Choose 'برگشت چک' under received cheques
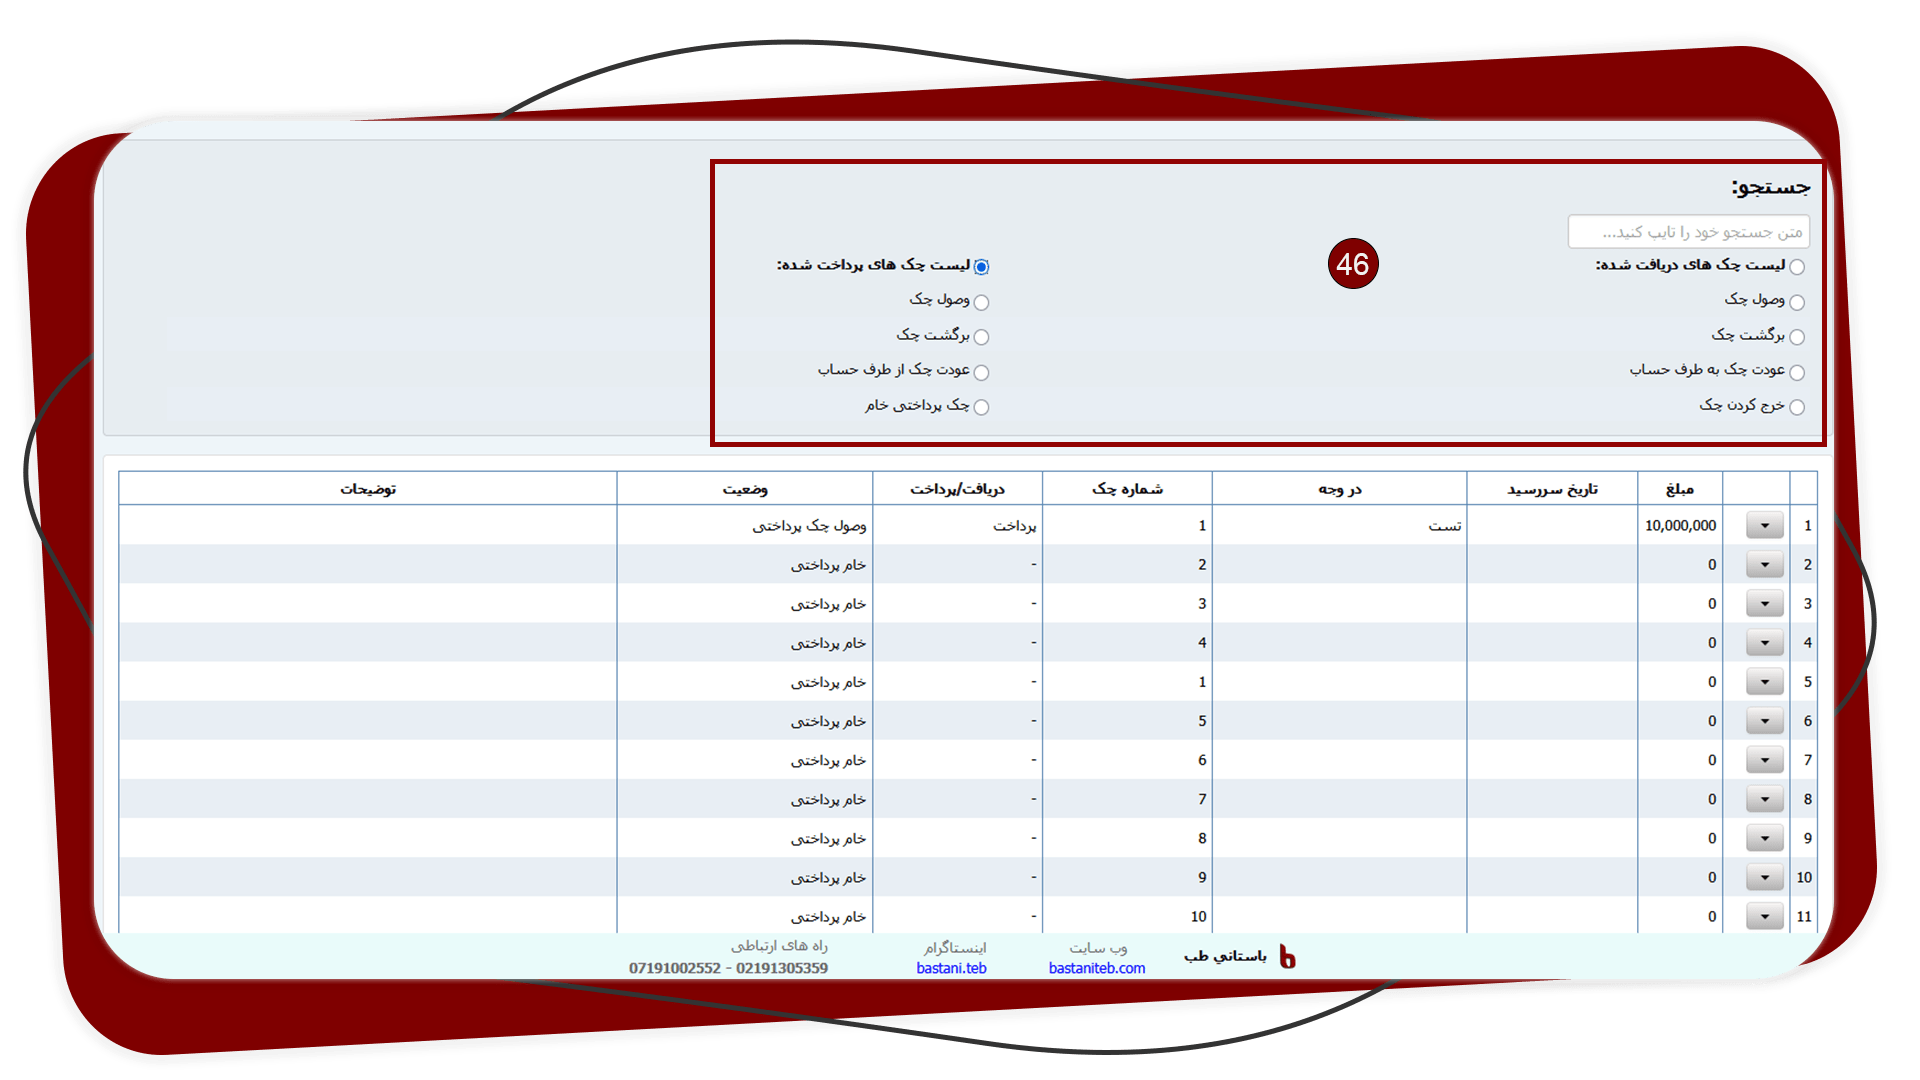 click(1797, 337)
